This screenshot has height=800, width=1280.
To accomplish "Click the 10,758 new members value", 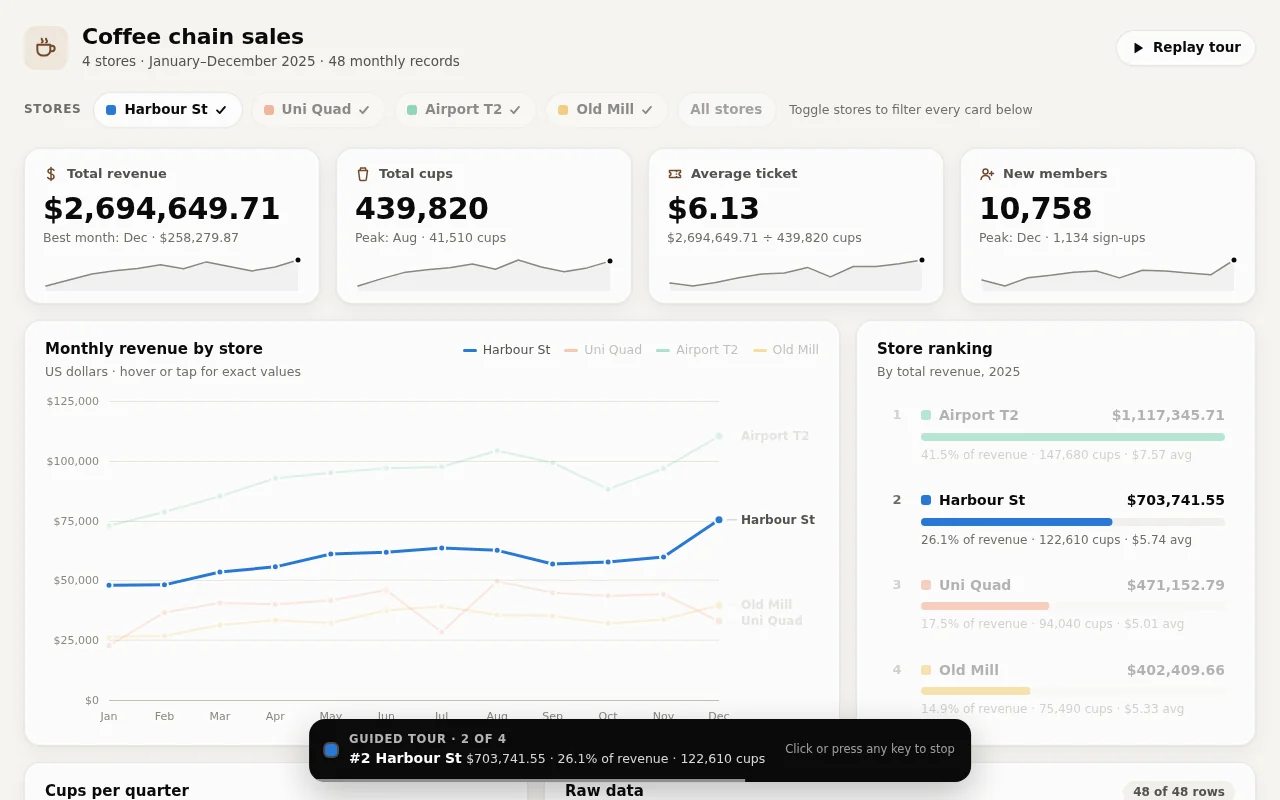I will [1036, 209].
